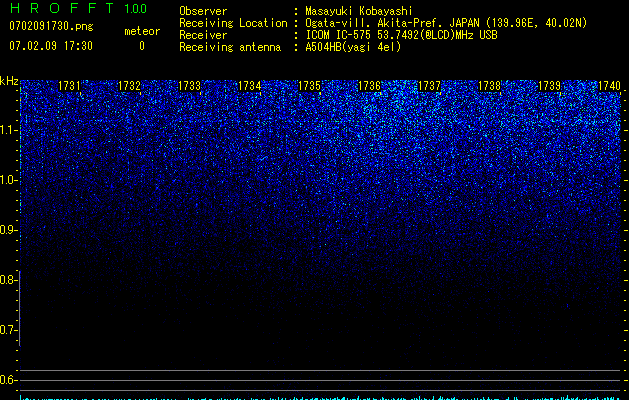Click the kHz axis unit label
This screenshot has height=400, width=629.
[9, 81]
